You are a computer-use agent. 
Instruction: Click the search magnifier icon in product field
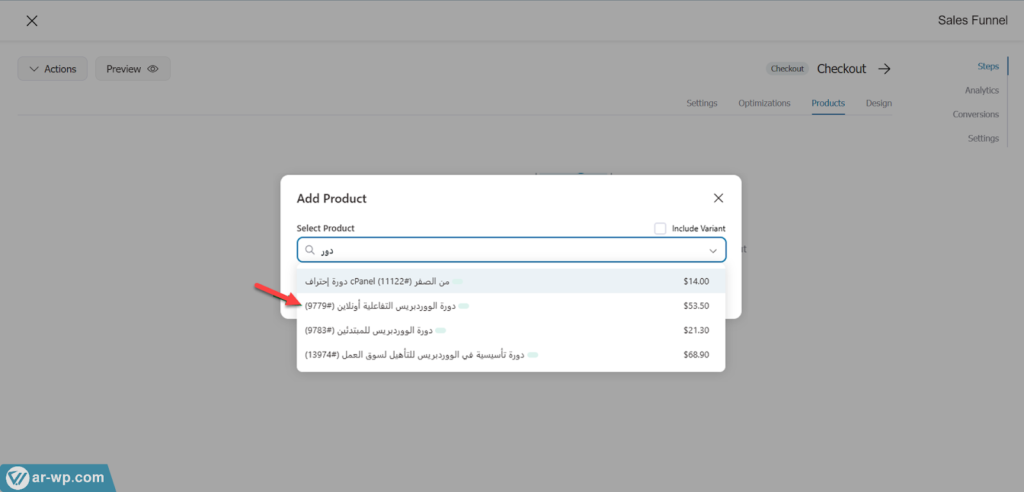point(310,250)
